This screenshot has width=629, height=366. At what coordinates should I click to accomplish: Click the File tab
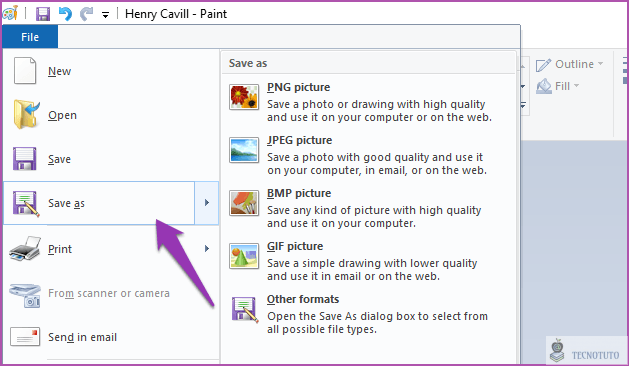tap(30, 37)
